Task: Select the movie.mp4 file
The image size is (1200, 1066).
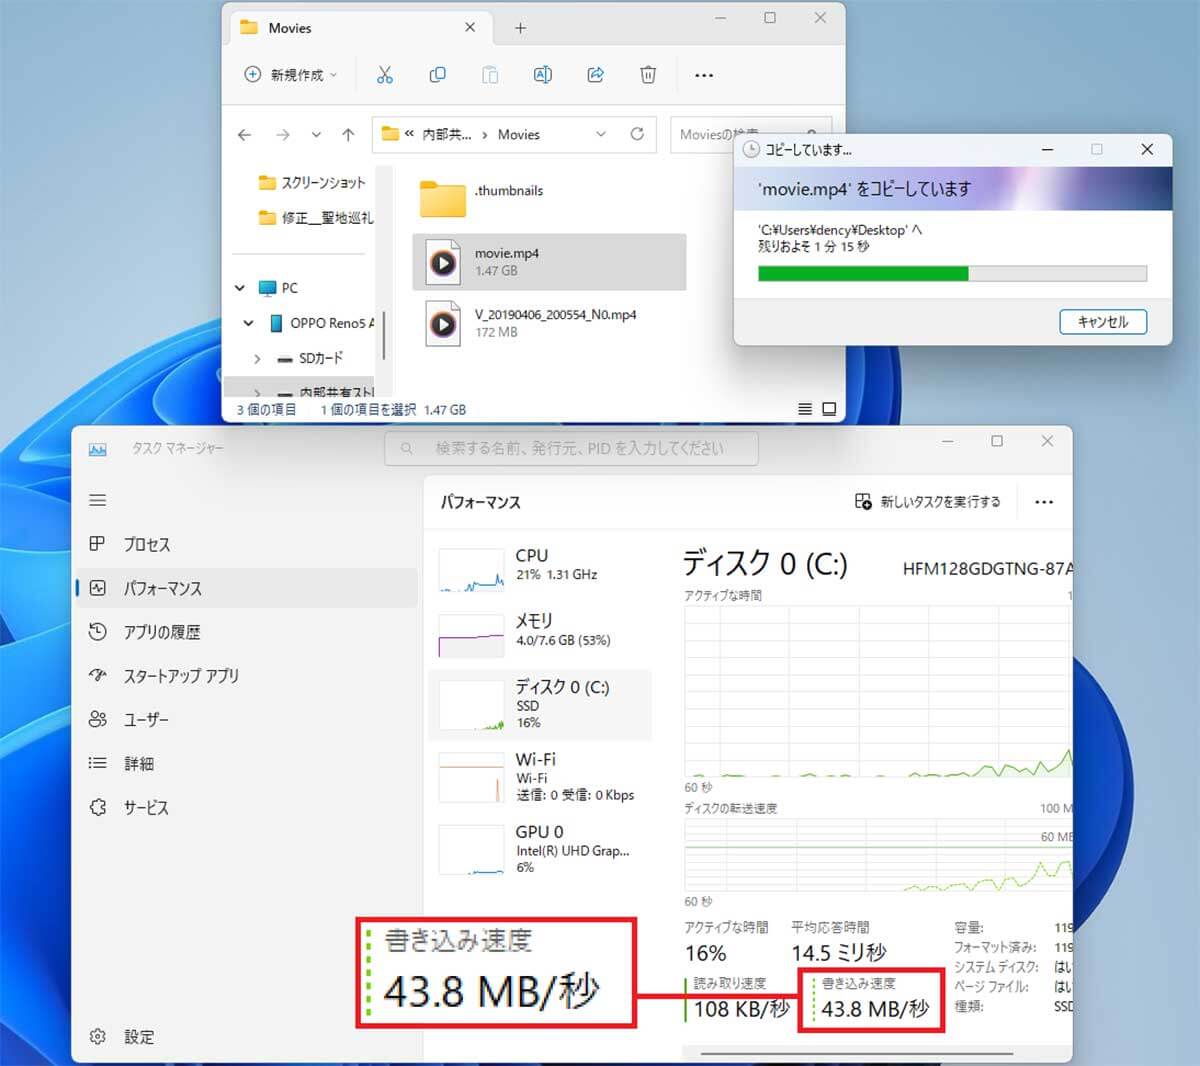Action: point(549,262)
